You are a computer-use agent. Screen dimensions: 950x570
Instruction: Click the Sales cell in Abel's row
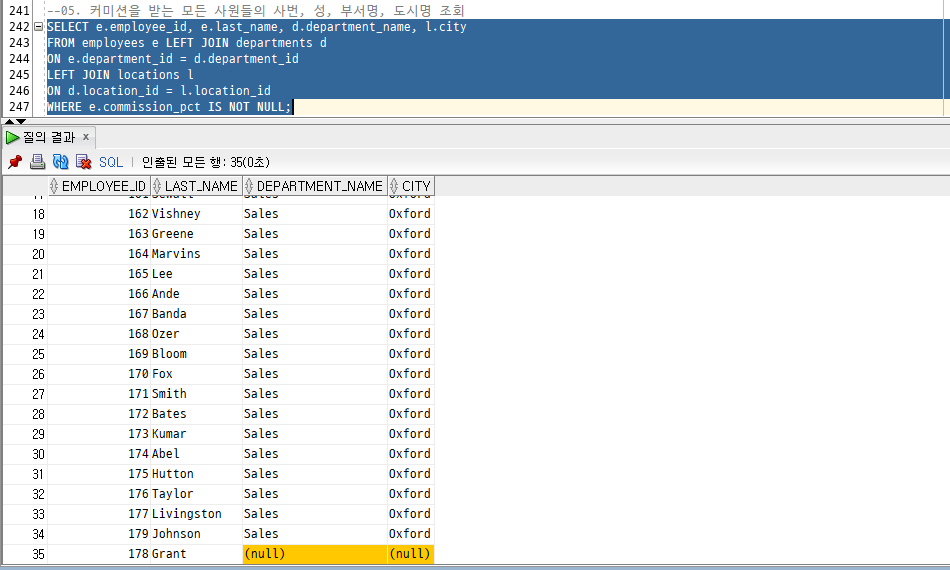click(315, 454)
